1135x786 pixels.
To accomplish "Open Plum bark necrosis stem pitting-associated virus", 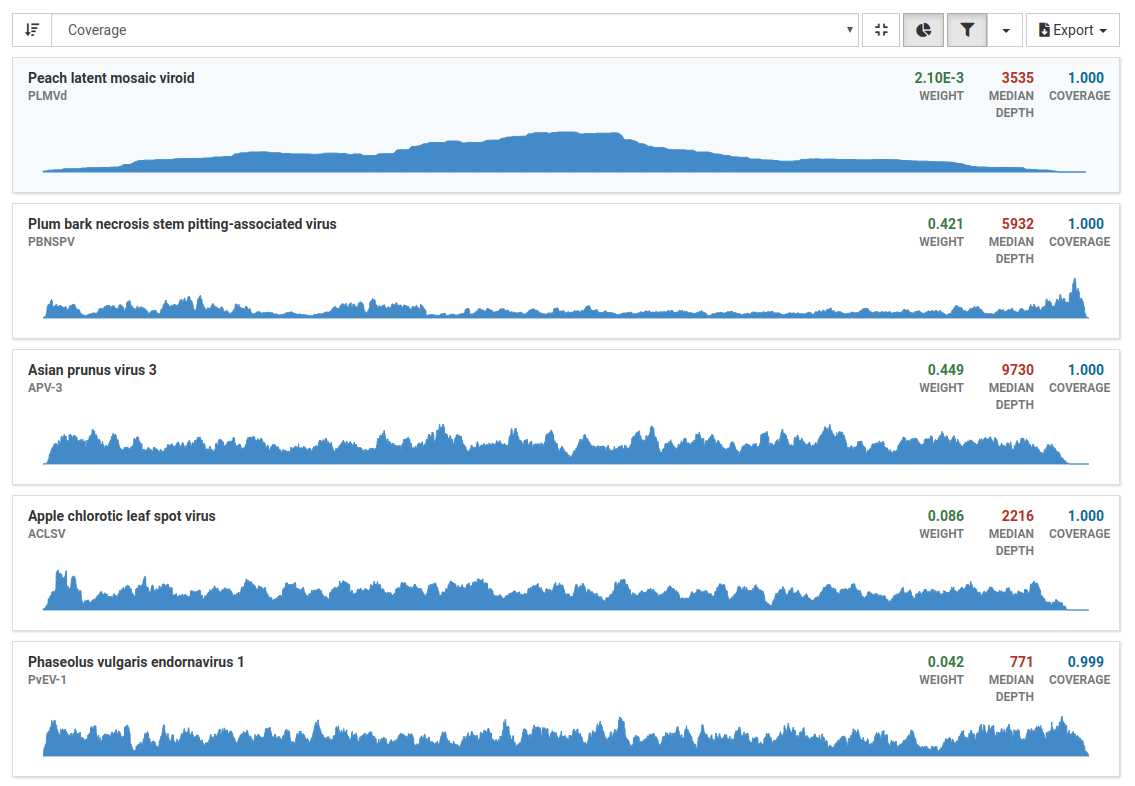I will 182,224.
